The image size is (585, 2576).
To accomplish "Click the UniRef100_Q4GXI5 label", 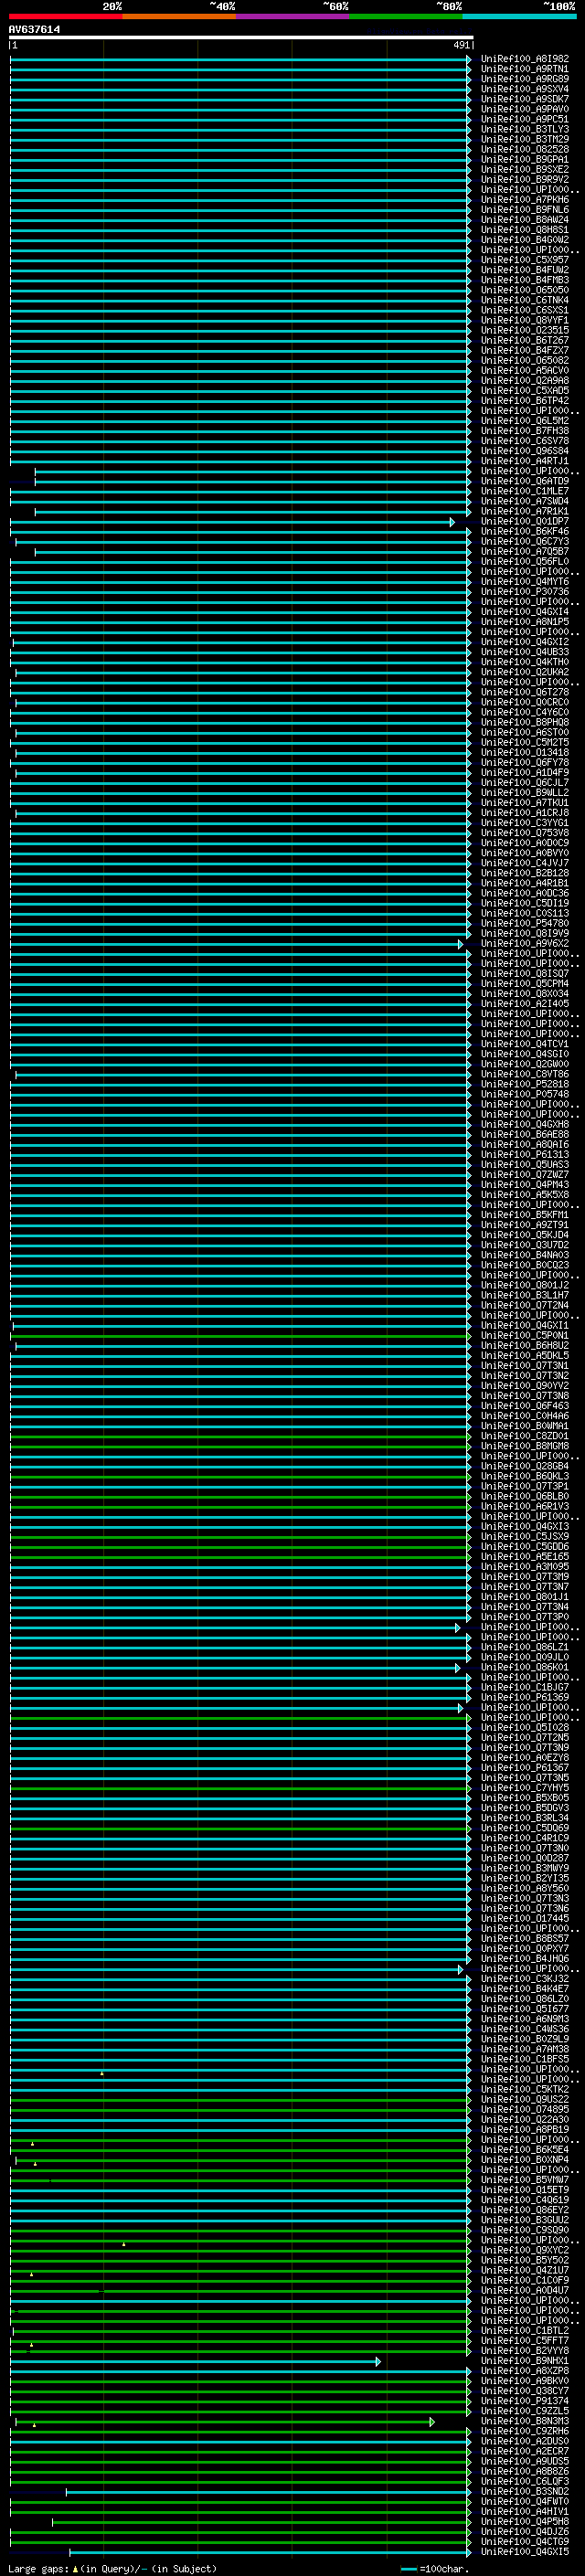I will tap(525, 2551).
